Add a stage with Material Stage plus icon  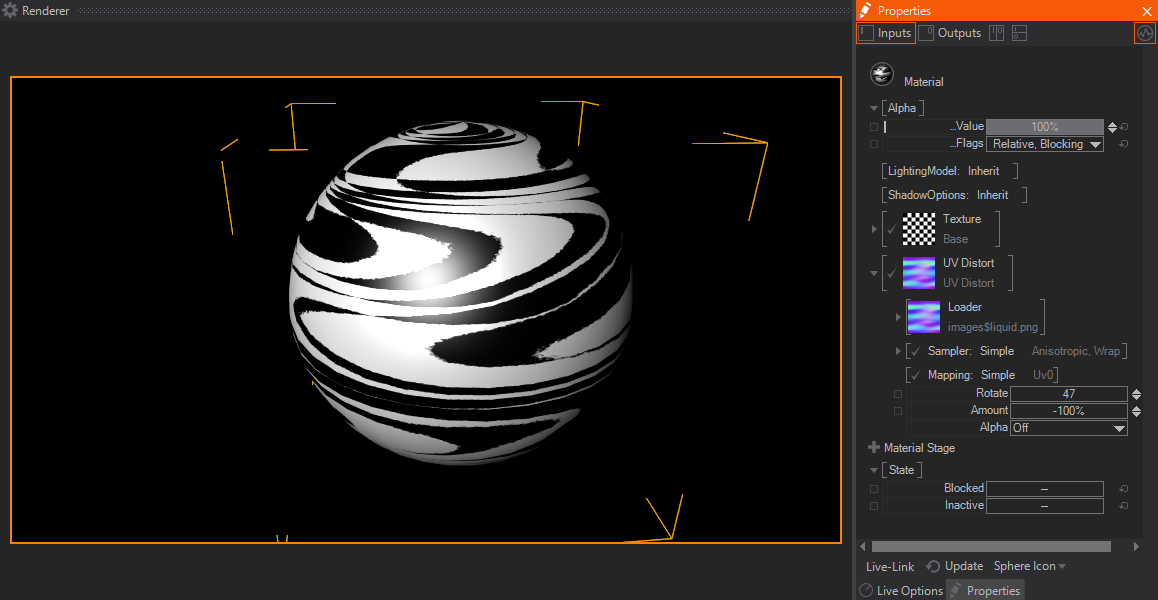point(874,448)
